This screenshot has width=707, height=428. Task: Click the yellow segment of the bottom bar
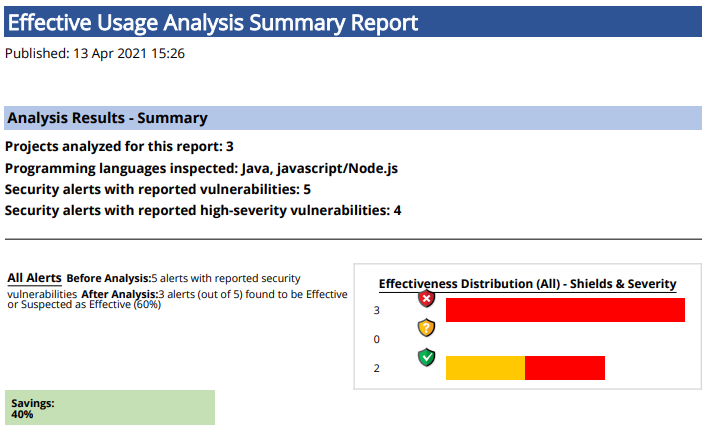(x=485, y=368)
